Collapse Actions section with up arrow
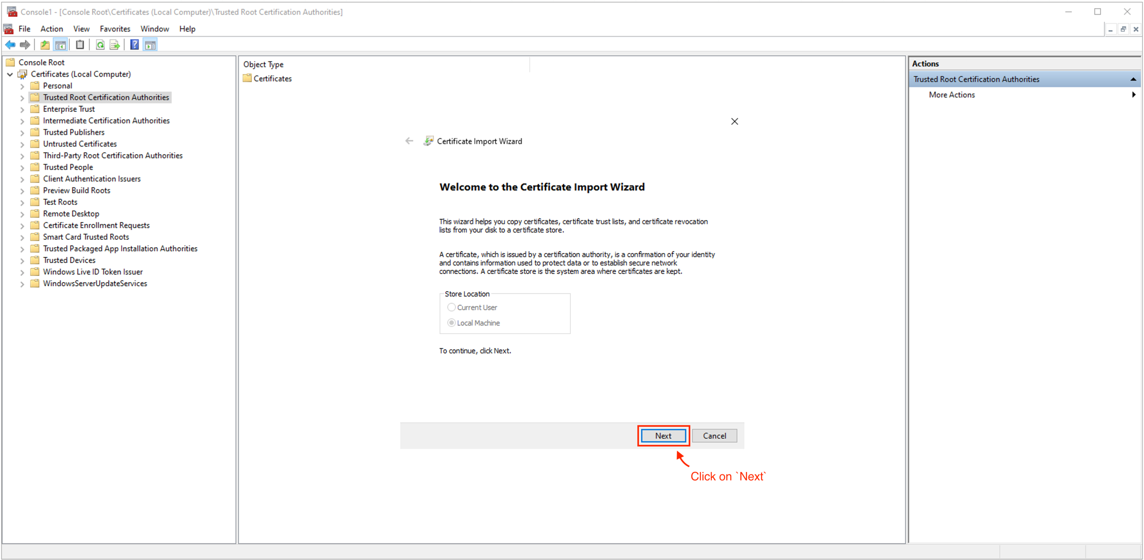Image resolution: width=1144 pixels, height=560 pixels. point(1133,79)
